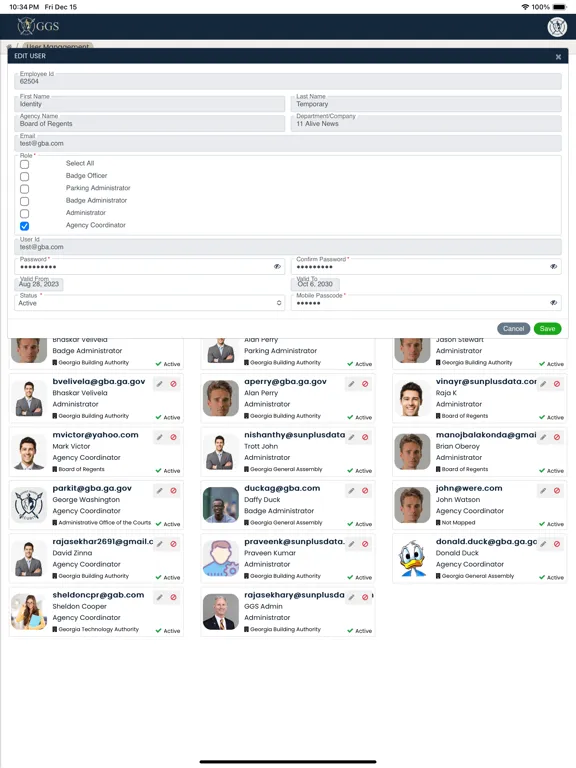Image resolution: width=576 pixels, height=768 pixels.
Task: Disable user sheldoncpr@gab.com
Action: (x=173, y=597)
